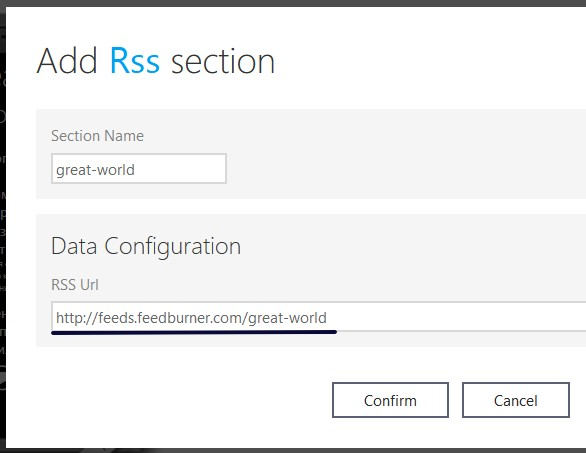Viewport: 586px width, 453px height.
Task: Select the 'Add Rss section' dialog title
Action: point(156,61)
